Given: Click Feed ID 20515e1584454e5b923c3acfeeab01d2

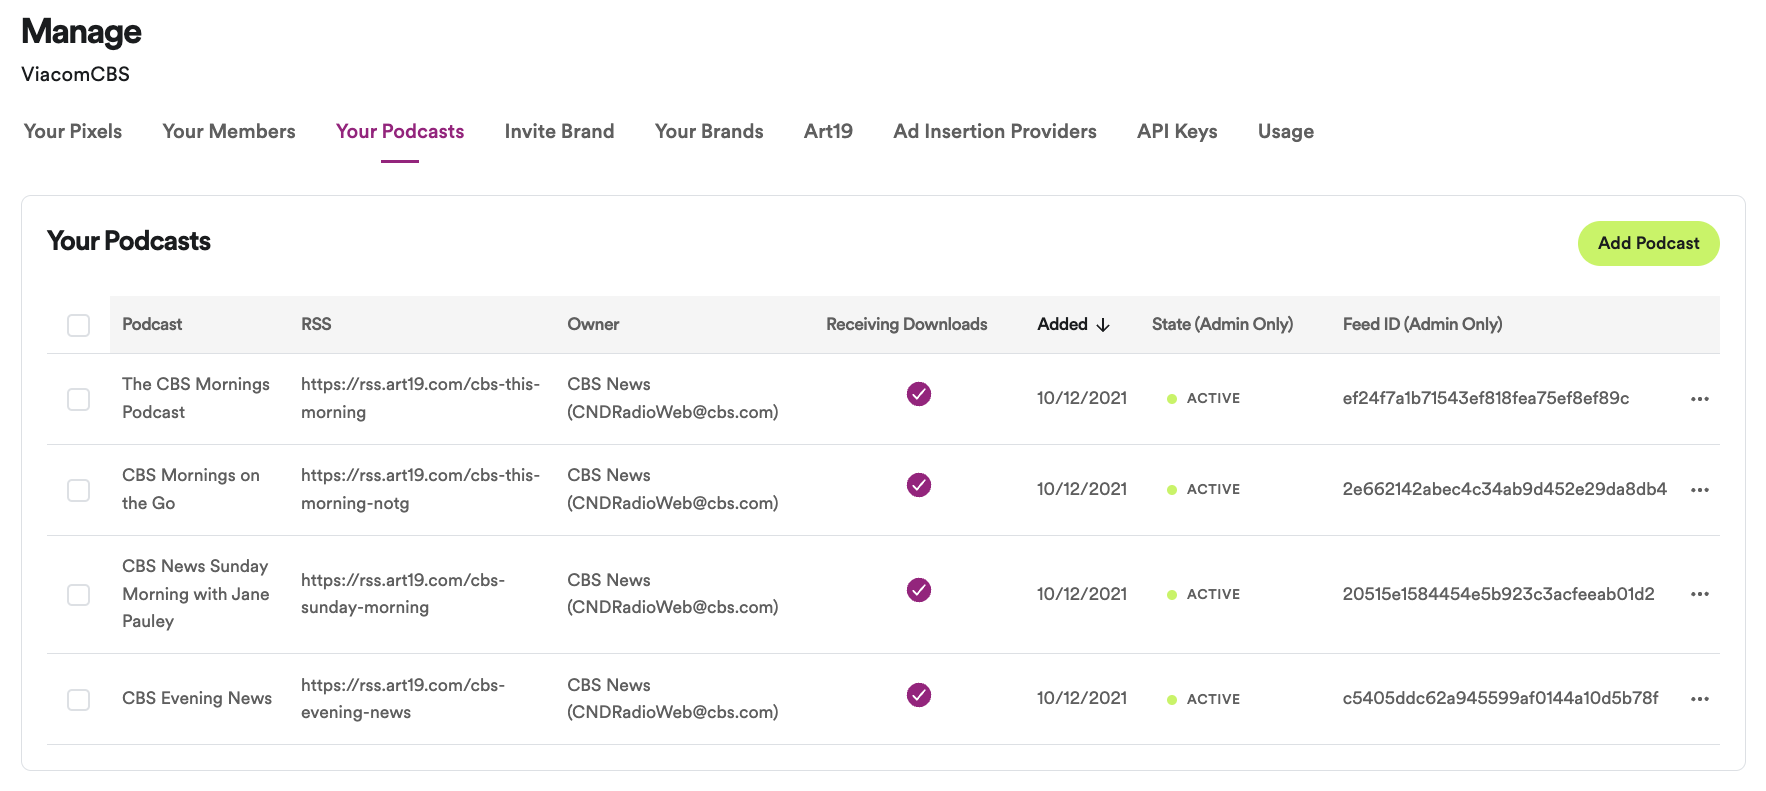Looking at the screenshot, I should [1499, 594].
